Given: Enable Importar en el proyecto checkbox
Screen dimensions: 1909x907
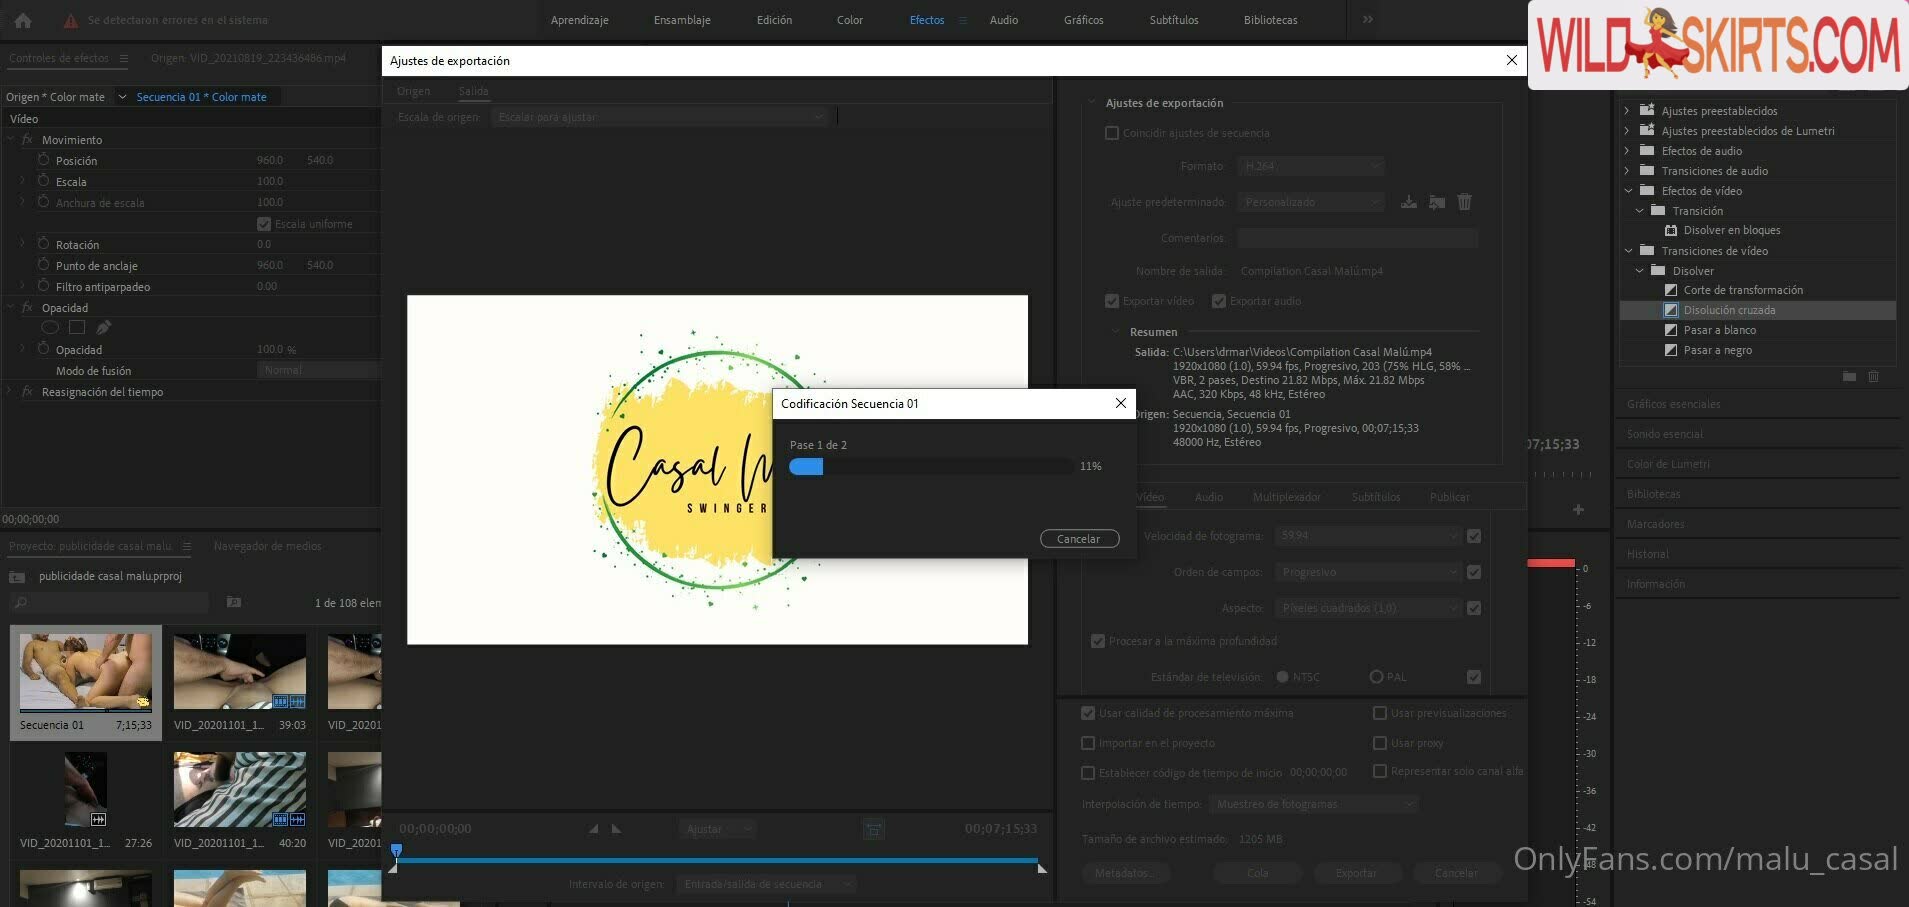Looking at the screenshot, I should click(x=1088, y=743).
